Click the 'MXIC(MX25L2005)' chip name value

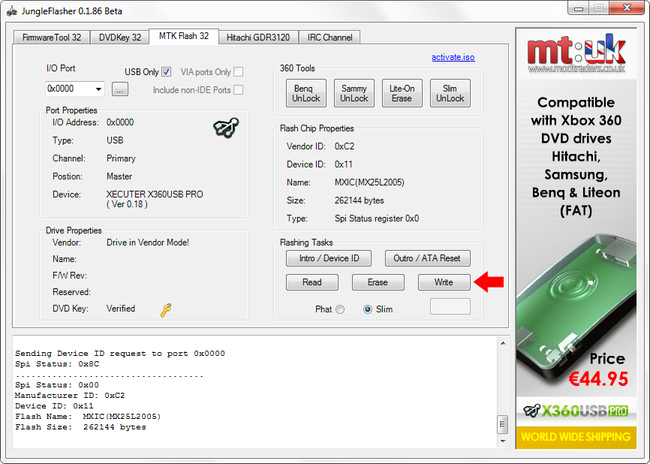coord(369,182)
